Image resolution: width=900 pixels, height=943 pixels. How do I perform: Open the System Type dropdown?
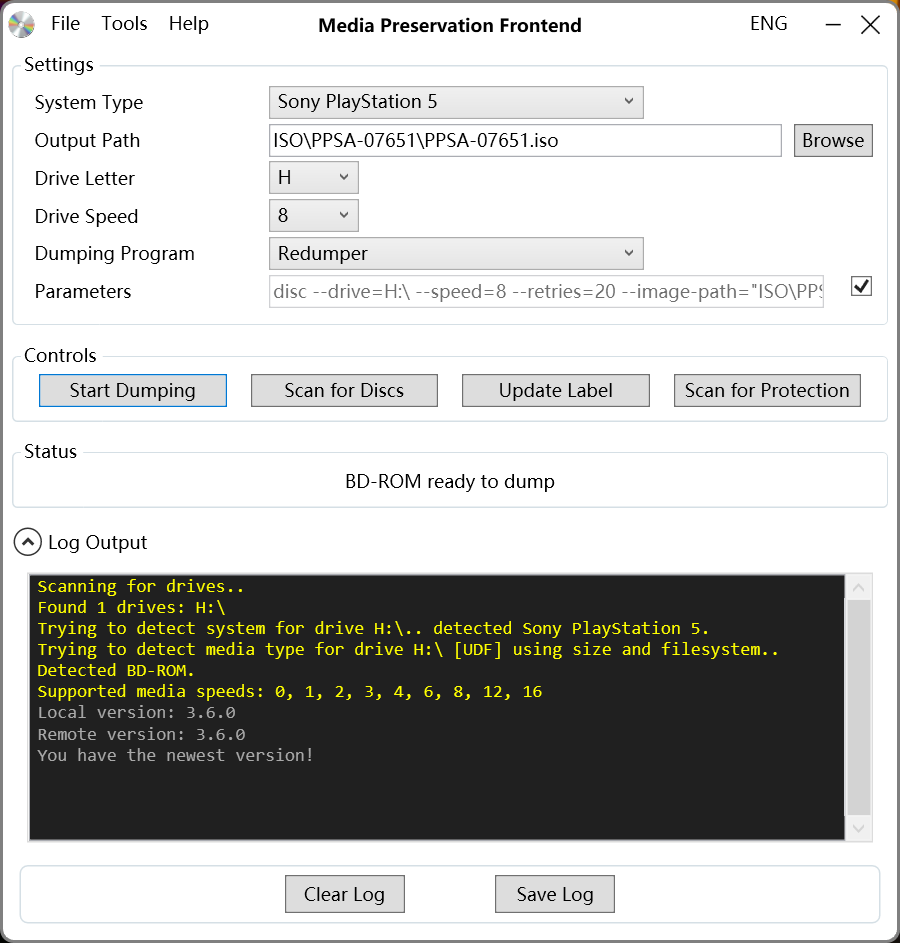pyautogui.click(x=456, y=102)
